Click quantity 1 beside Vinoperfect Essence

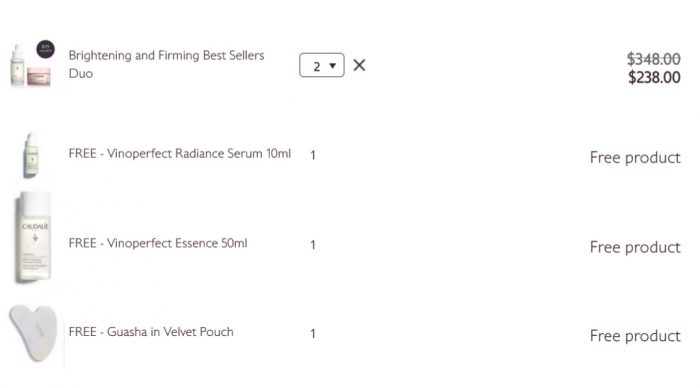tap(313, 245)
